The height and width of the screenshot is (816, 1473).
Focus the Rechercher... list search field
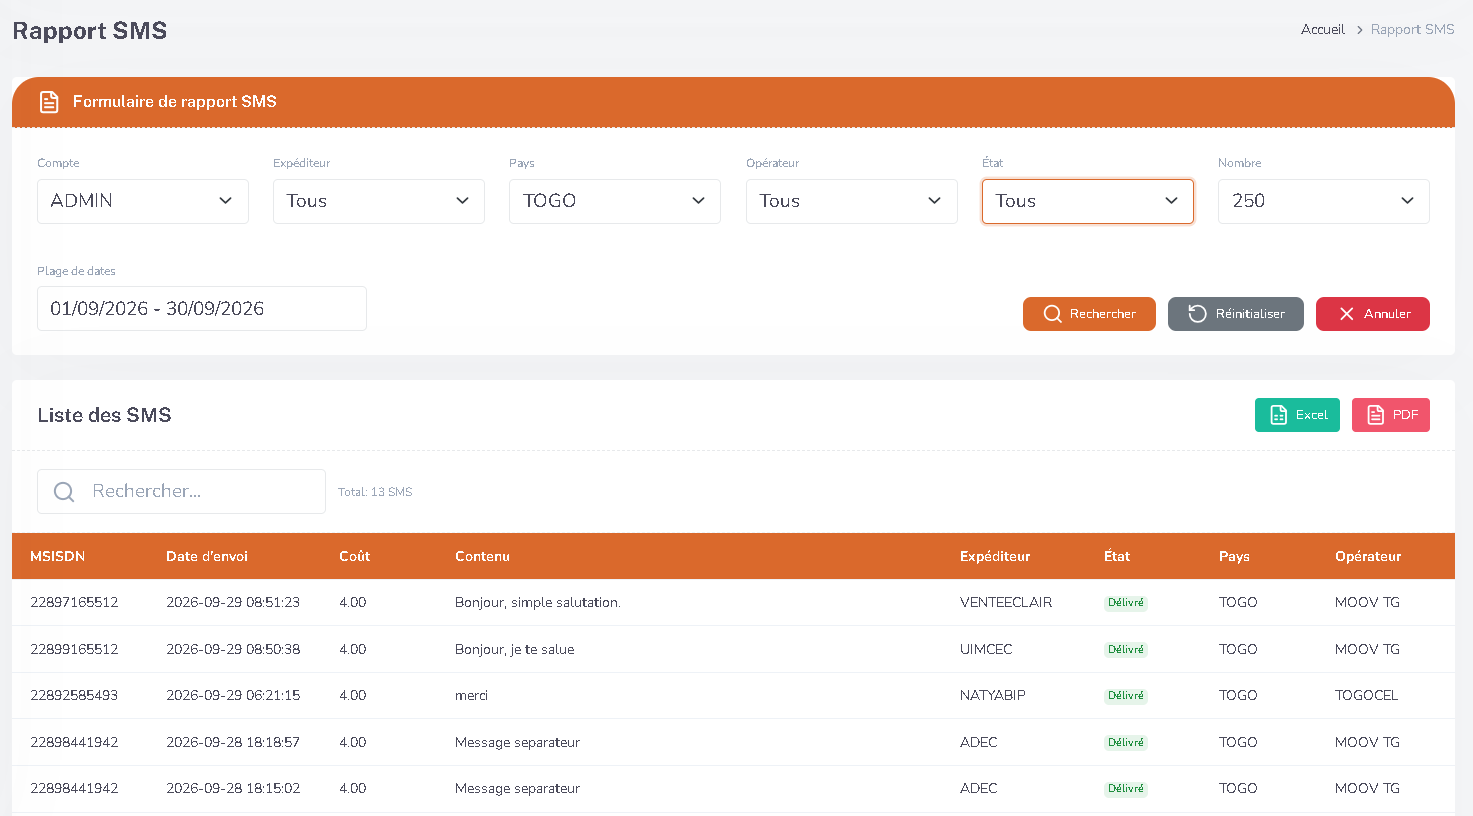point(181,492)
